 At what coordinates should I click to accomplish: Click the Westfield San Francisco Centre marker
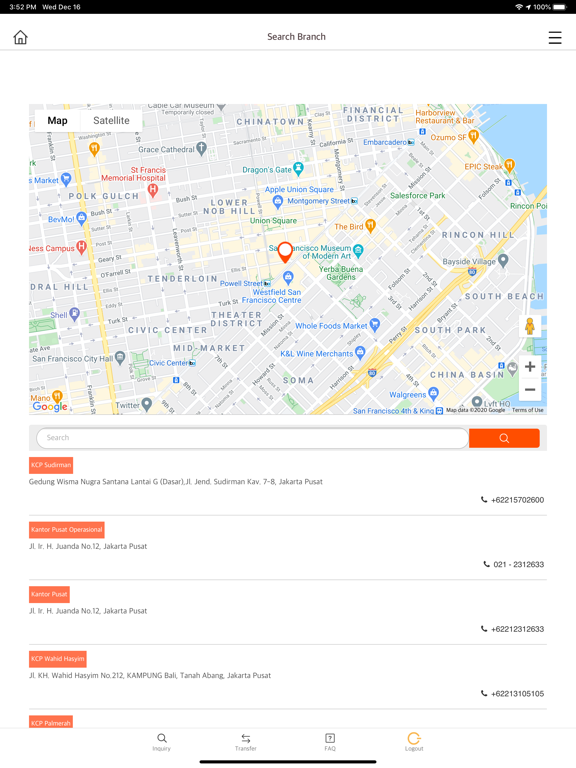288,278
